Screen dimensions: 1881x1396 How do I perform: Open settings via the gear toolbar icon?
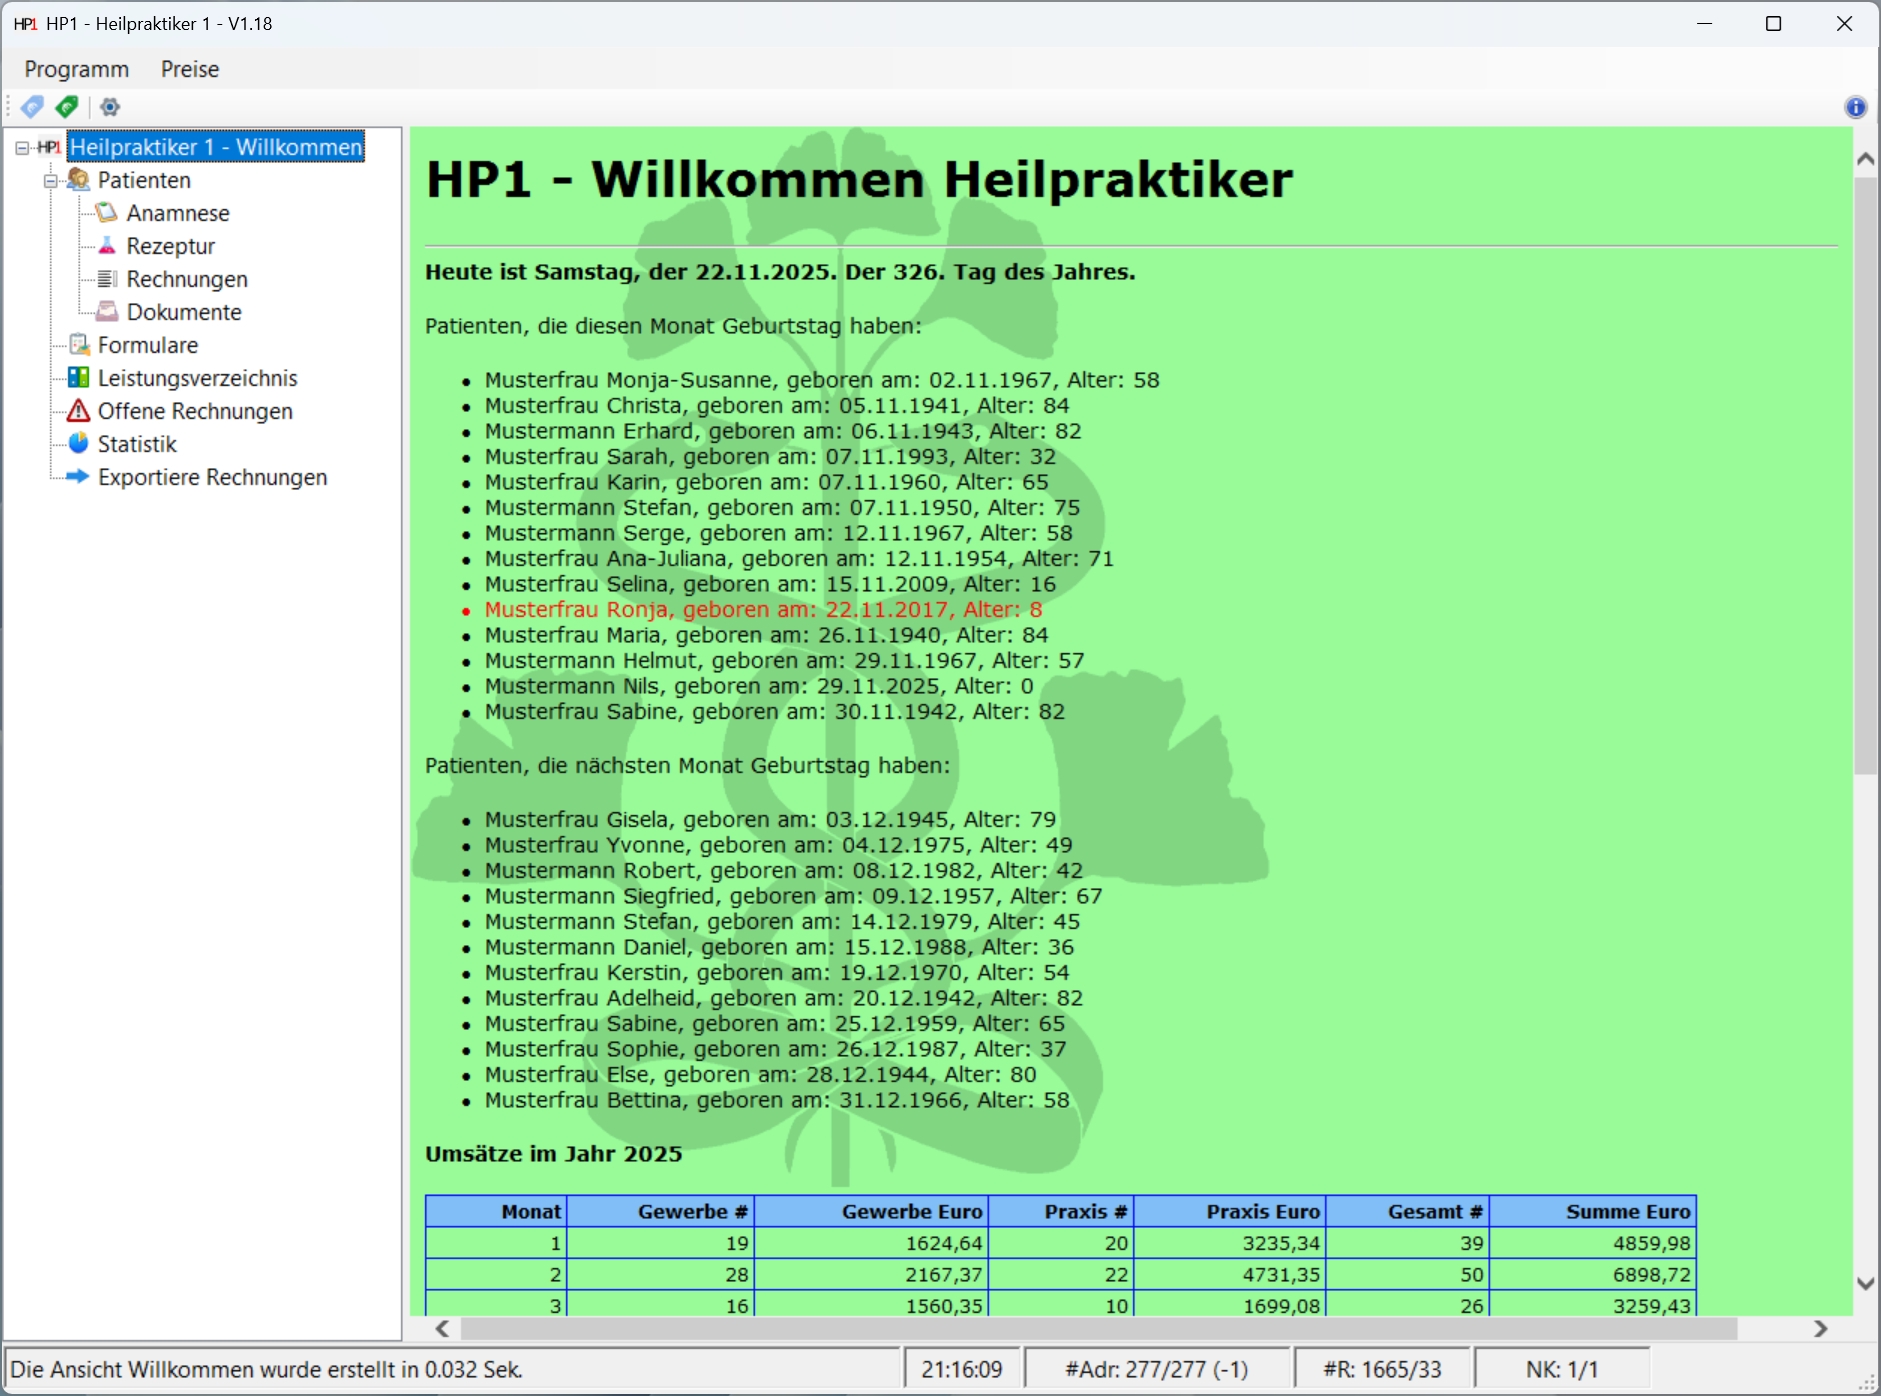(110, 107)
